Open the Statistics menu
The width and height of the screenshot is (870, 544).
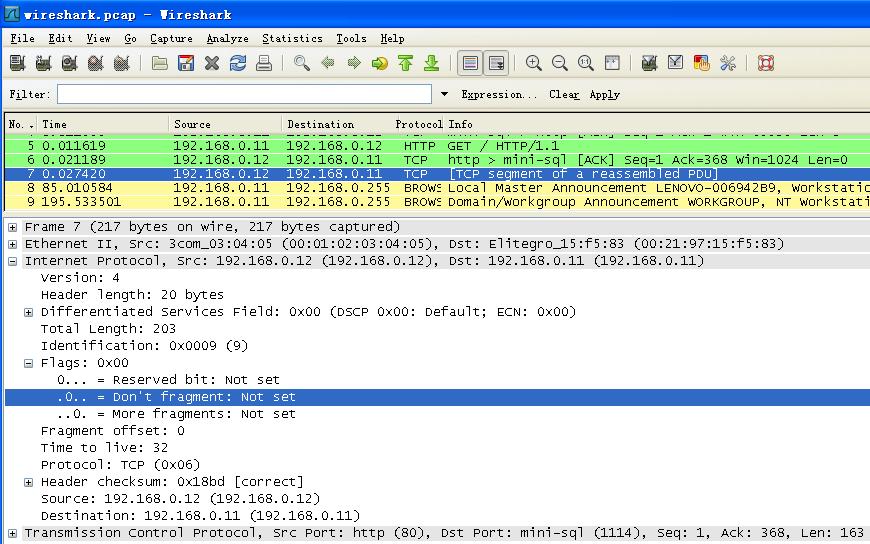pos(292,38)
